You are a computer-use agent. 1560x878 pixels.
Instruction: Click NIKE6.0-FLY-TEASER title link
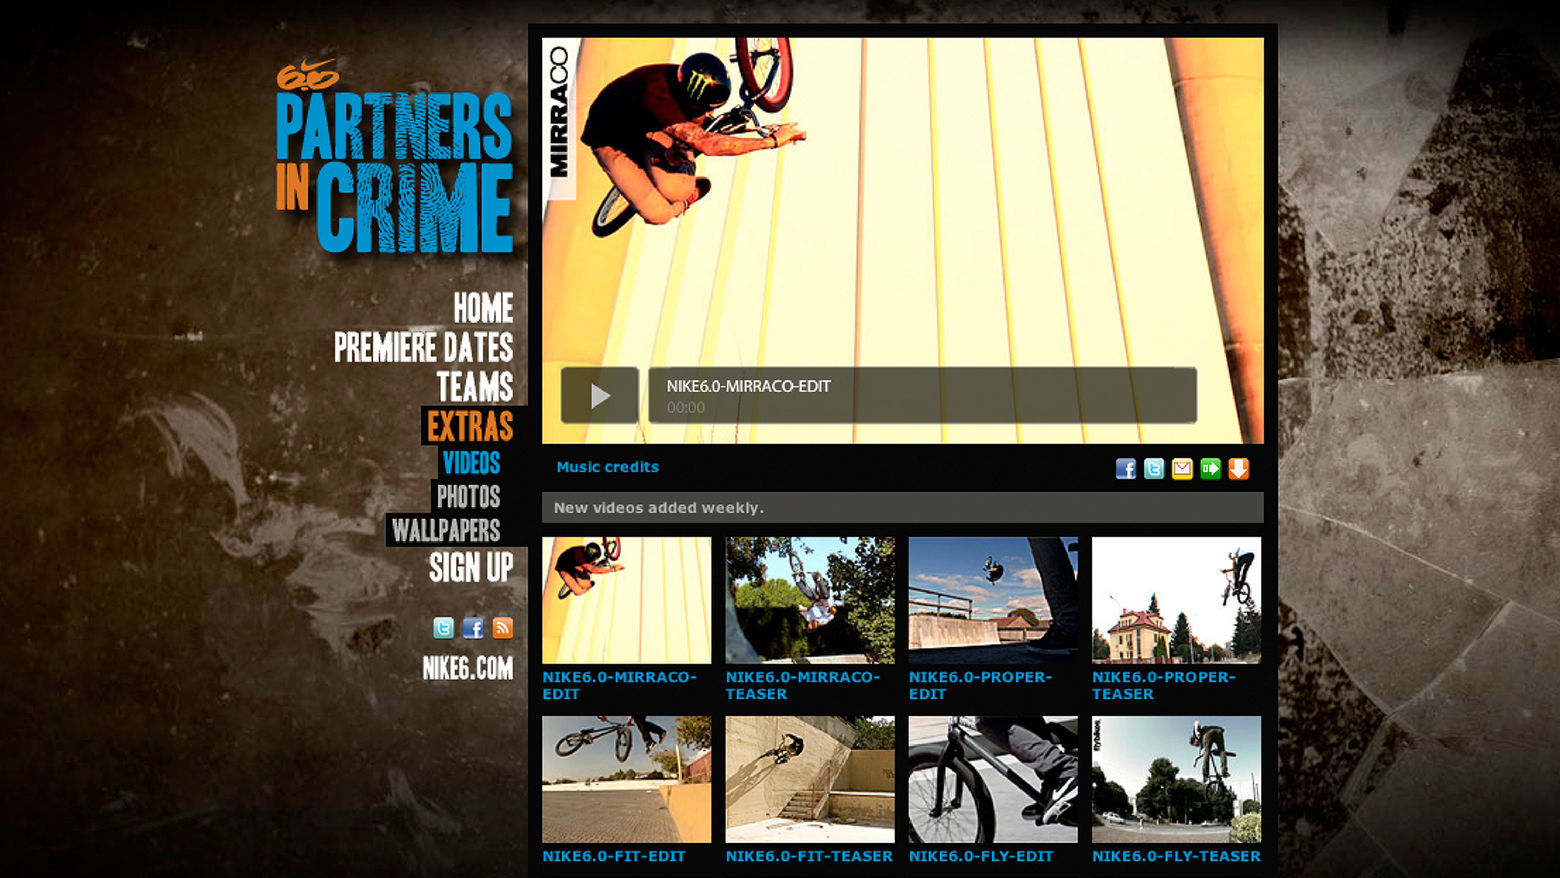pyautogui.click(x=1176, y=856)
